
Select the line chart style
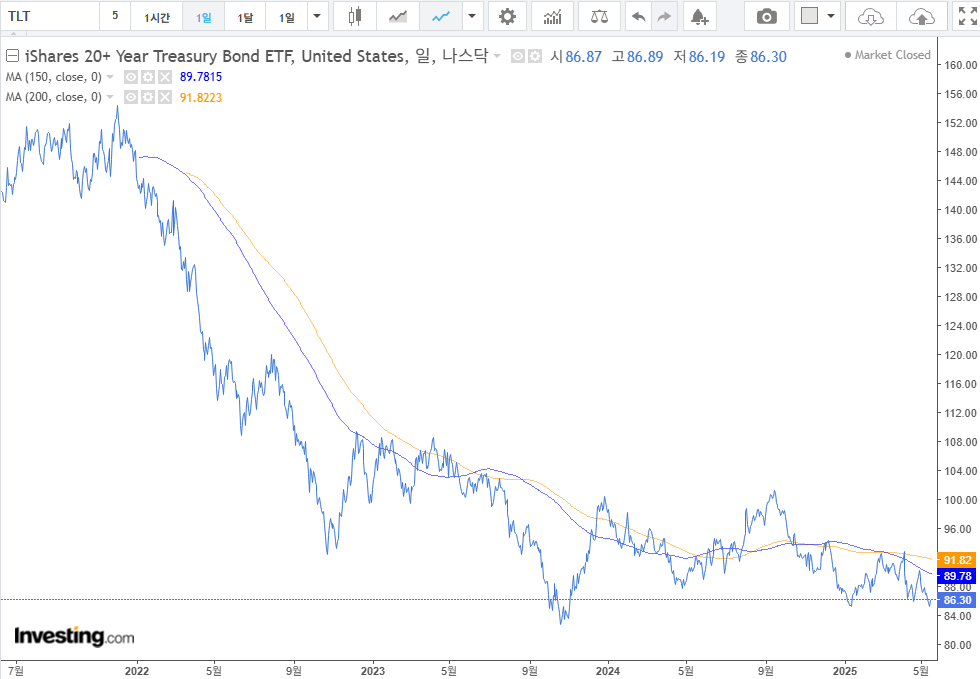(x=441, y=16)
